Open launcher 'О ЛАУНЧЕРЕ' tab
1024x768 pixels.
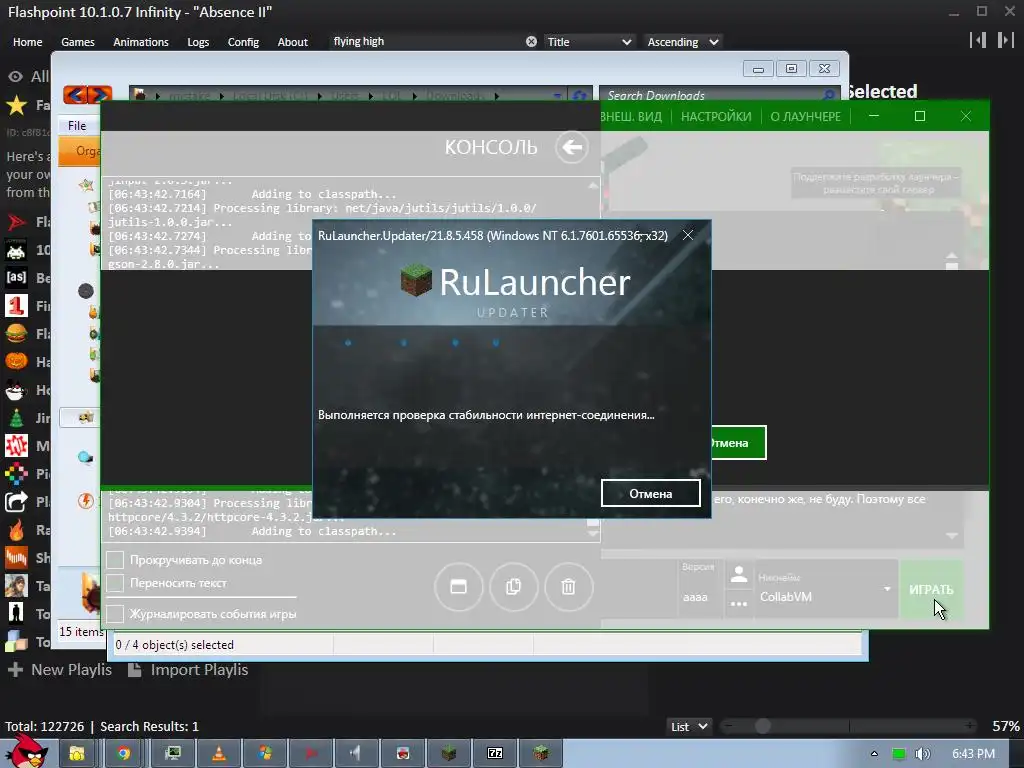pyautogui.click(x=805, y=116)
